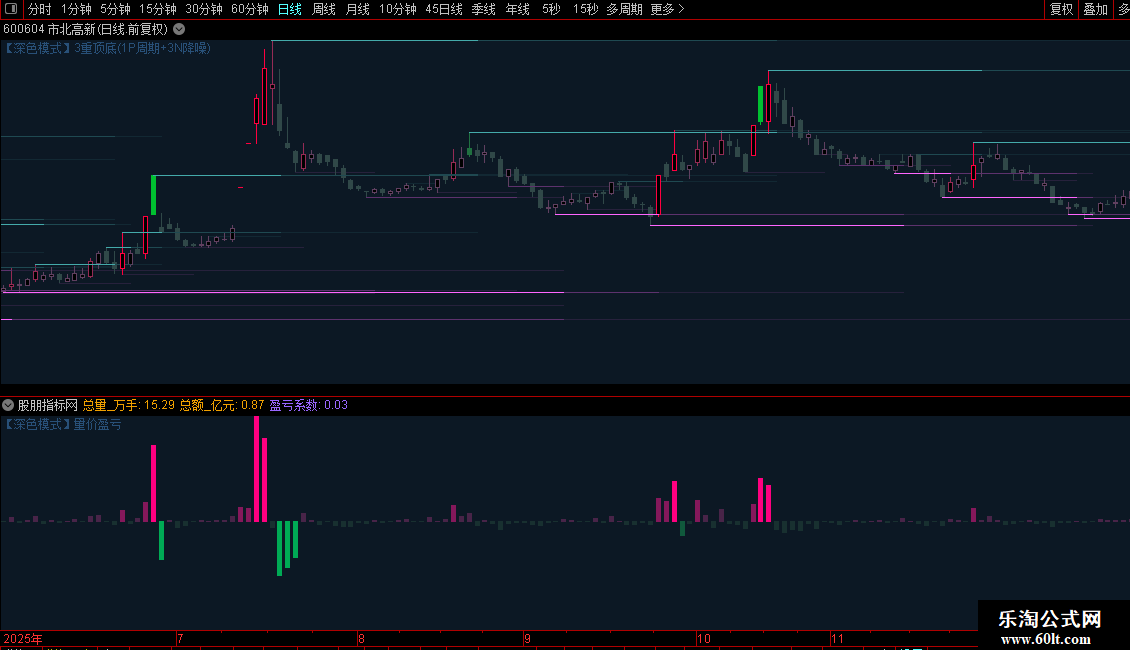
Task: Switch to 季线 quarterly chart
Action: click(484, 9)
